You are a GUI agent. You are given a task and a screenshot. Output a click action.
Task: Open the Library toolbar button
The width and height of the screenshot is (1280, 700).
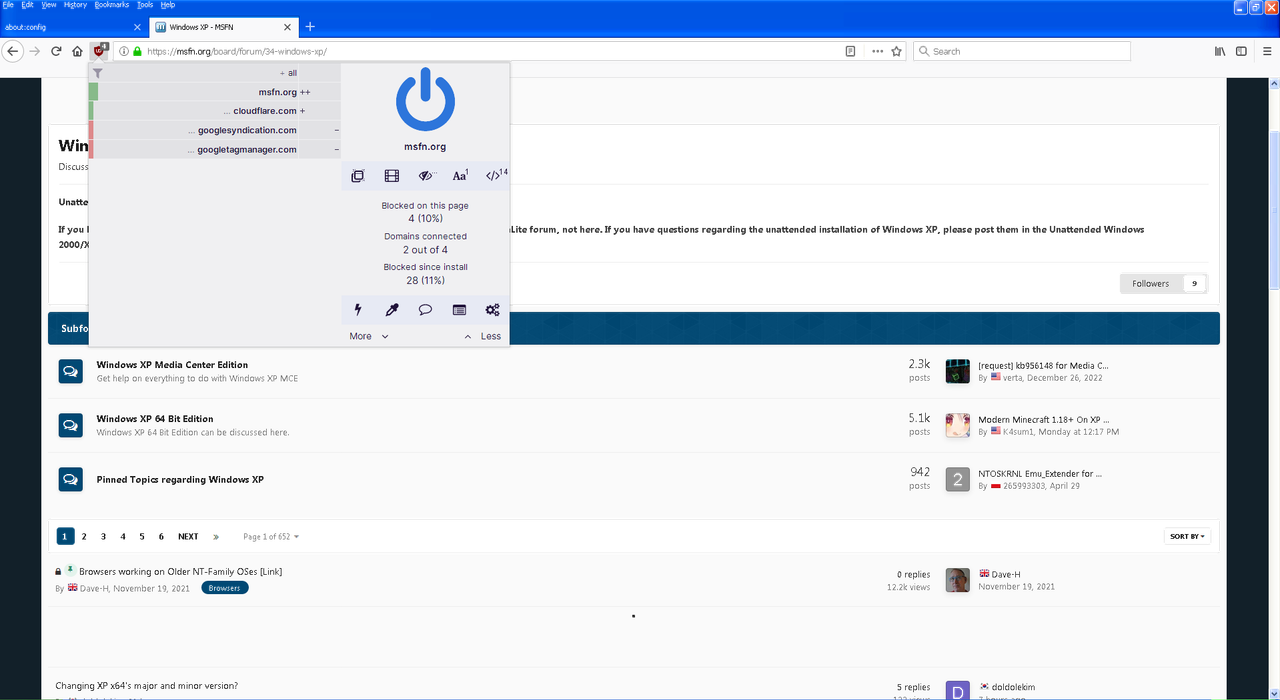(x=1220, y=51)
